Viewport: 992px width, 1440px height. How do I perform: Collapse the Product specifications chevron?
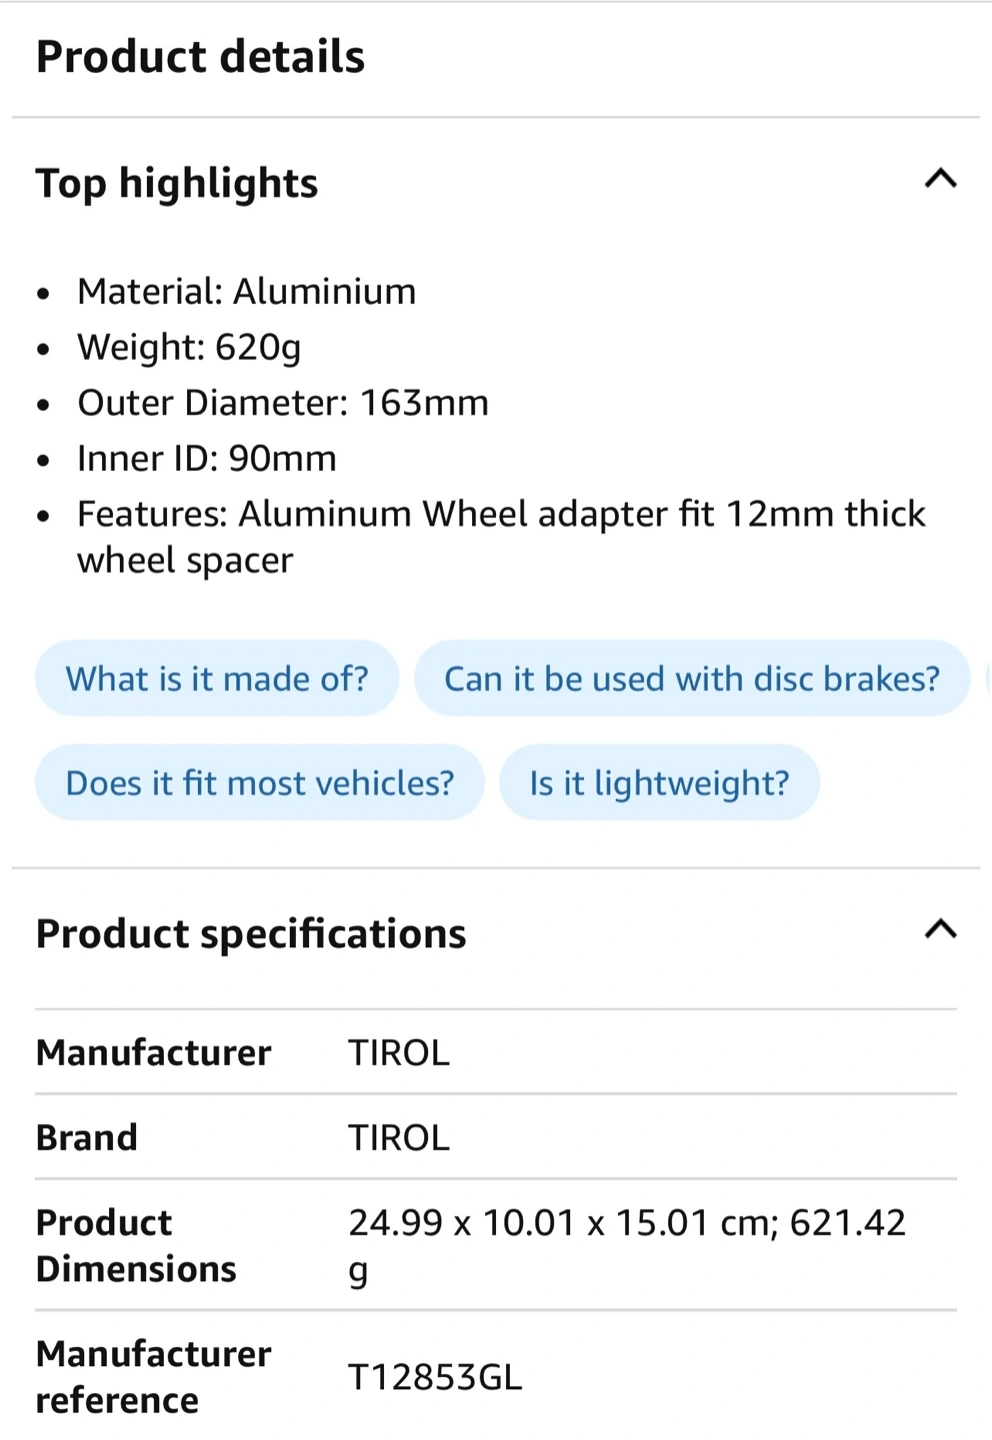coord(940,931)
